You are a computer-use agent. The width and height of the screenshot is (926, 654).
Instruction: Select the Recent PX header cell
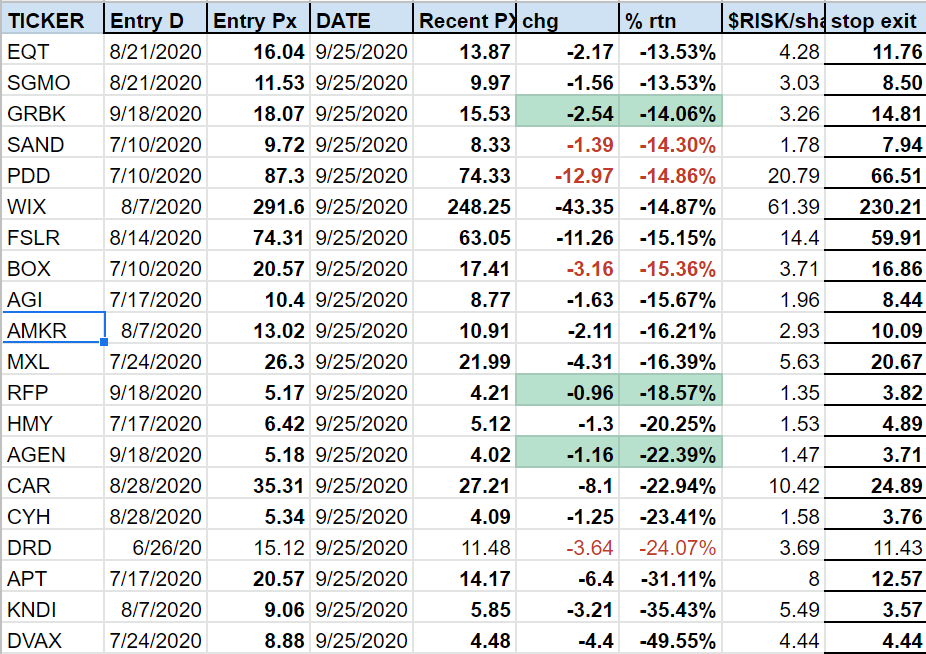464,18
